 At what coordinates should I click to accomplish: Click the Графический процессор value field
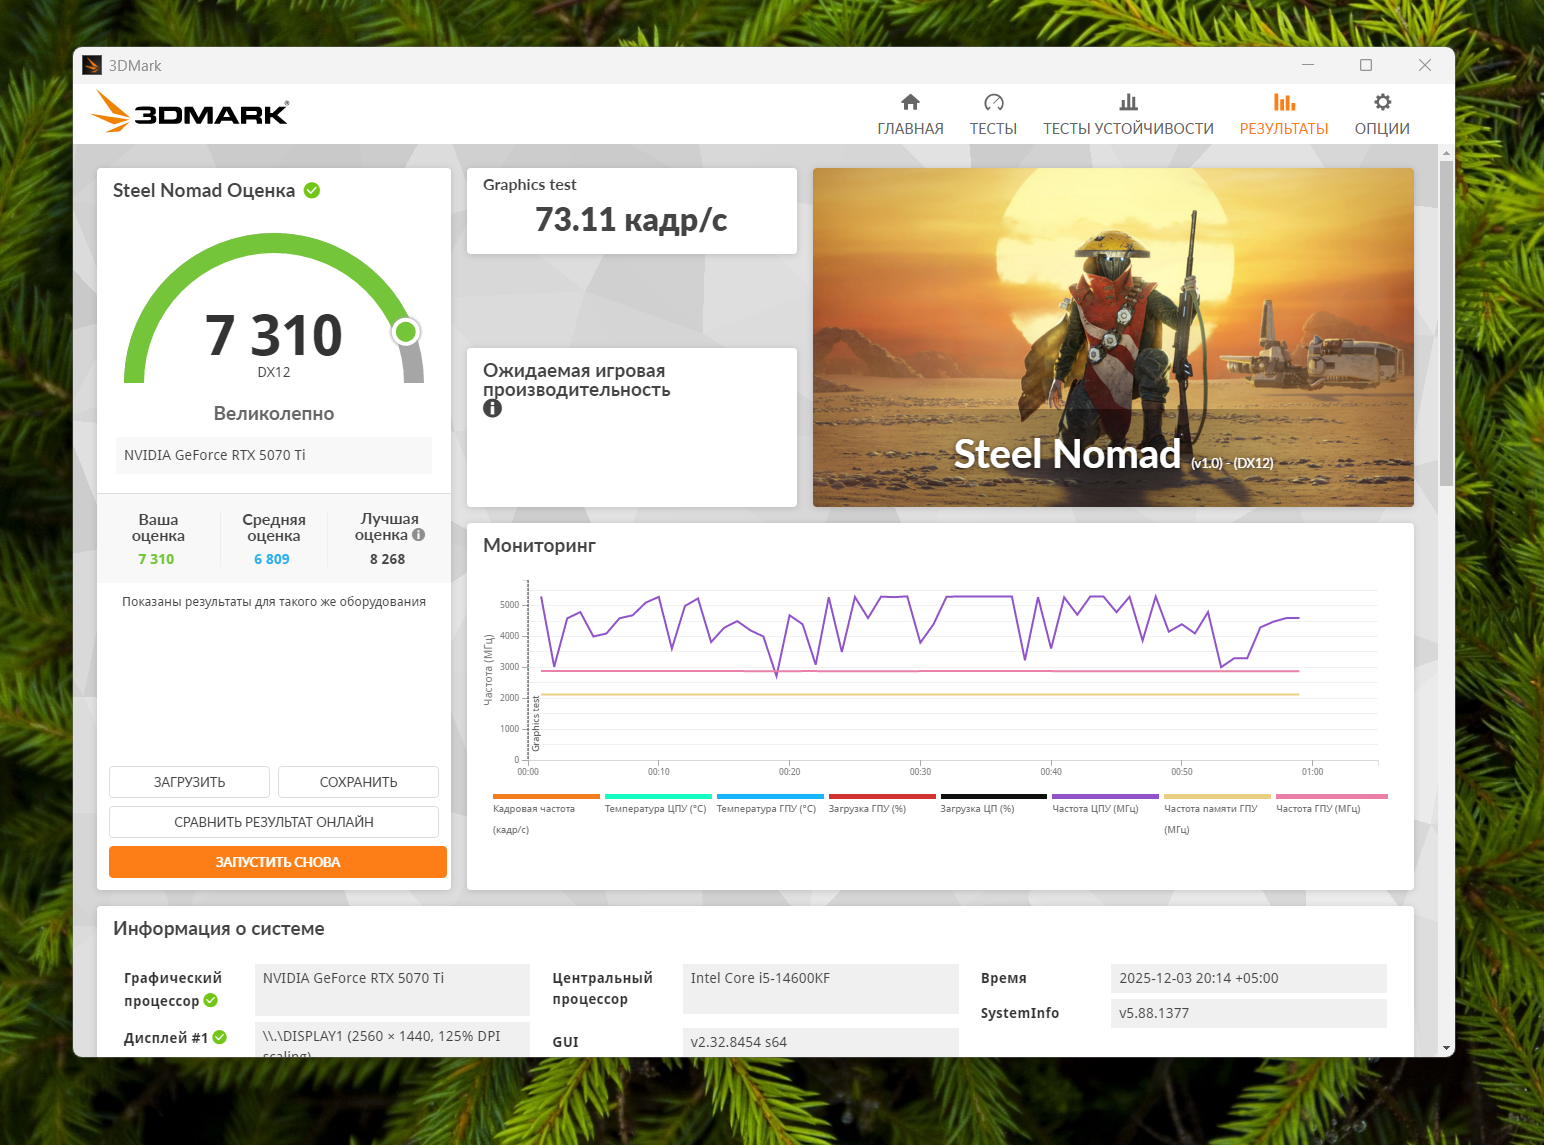[392, 989]
